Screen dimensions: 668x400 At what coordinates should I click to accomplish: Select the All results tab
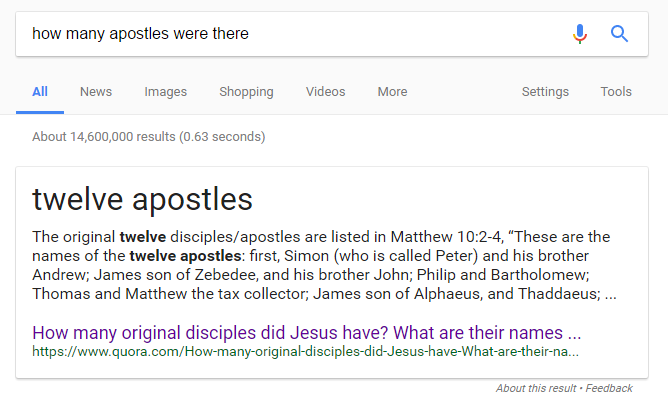click(x=40, y=92)
